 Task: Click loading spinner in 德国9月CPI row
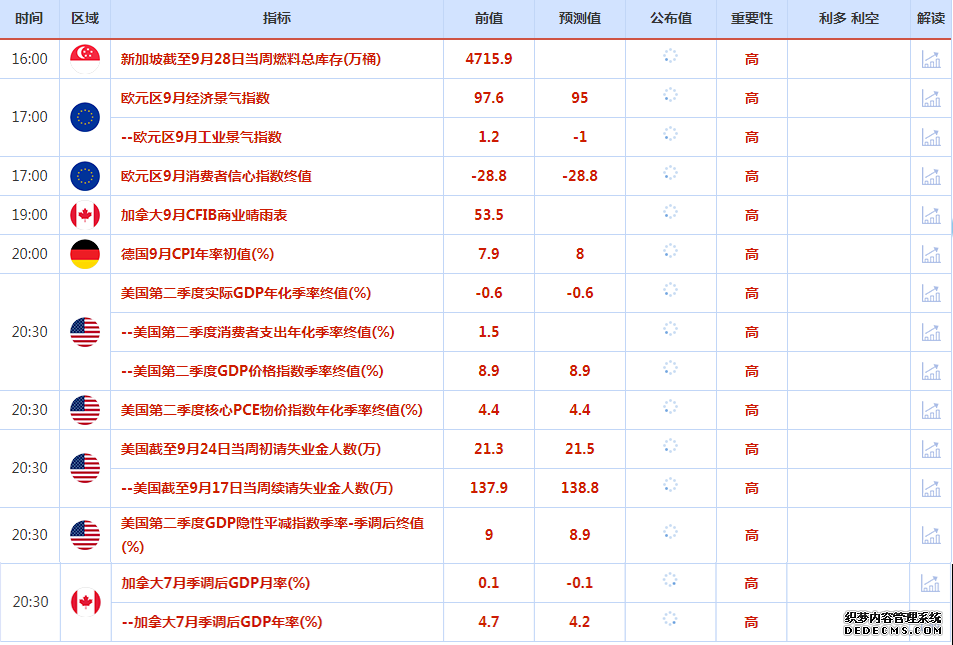click(x=670, y=254)
